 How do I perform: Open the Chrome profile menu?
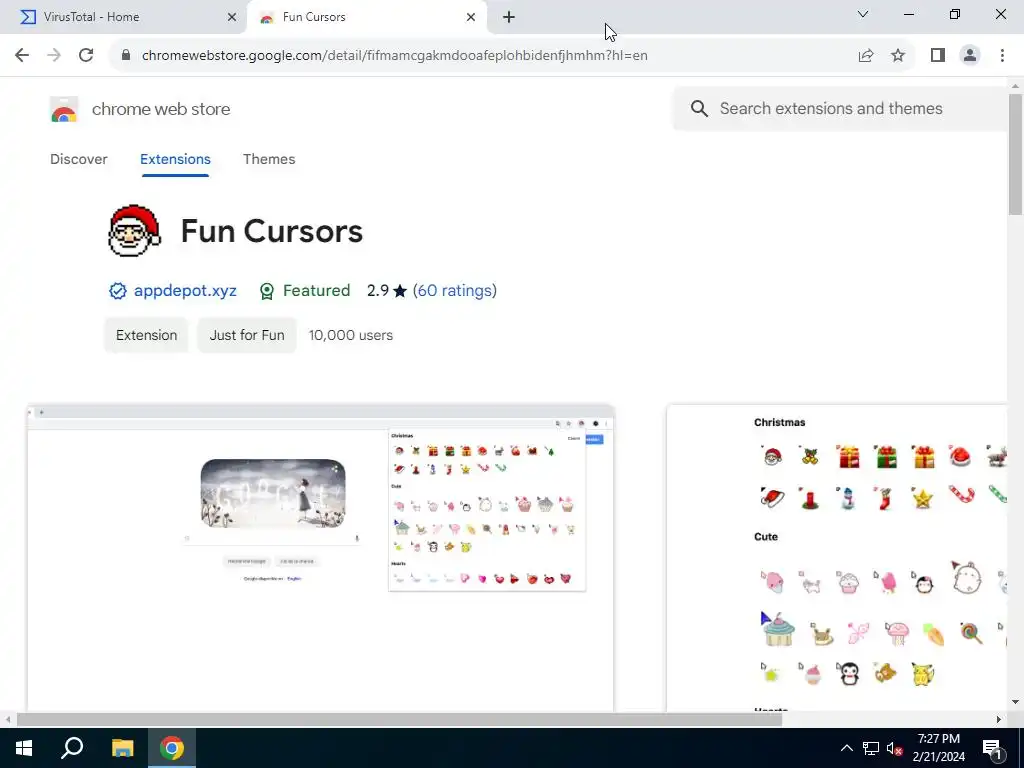[970, 55]
